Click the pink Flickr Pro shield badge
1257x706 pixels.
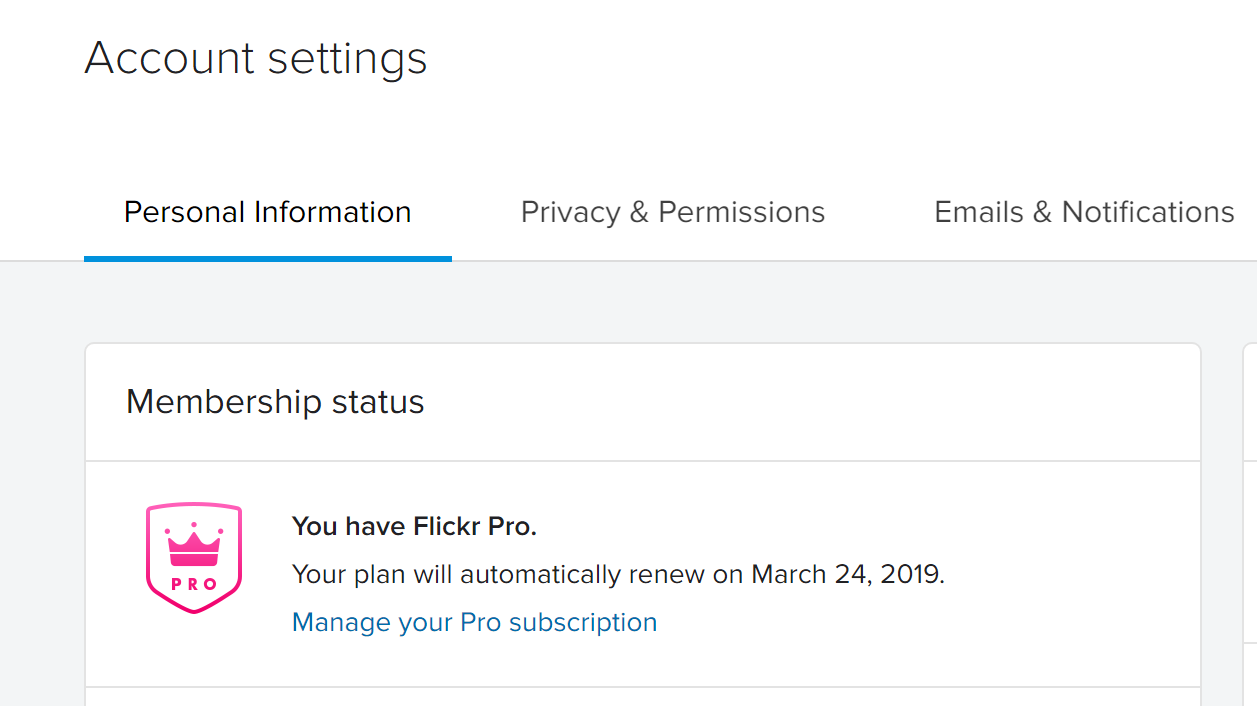[x=194, y=557]
